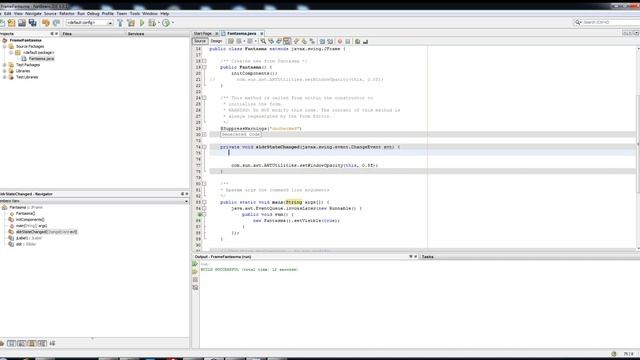The image size is (640, 360).
Task: Click the Profile Main Project icon
Action: (x=166, y=23)
